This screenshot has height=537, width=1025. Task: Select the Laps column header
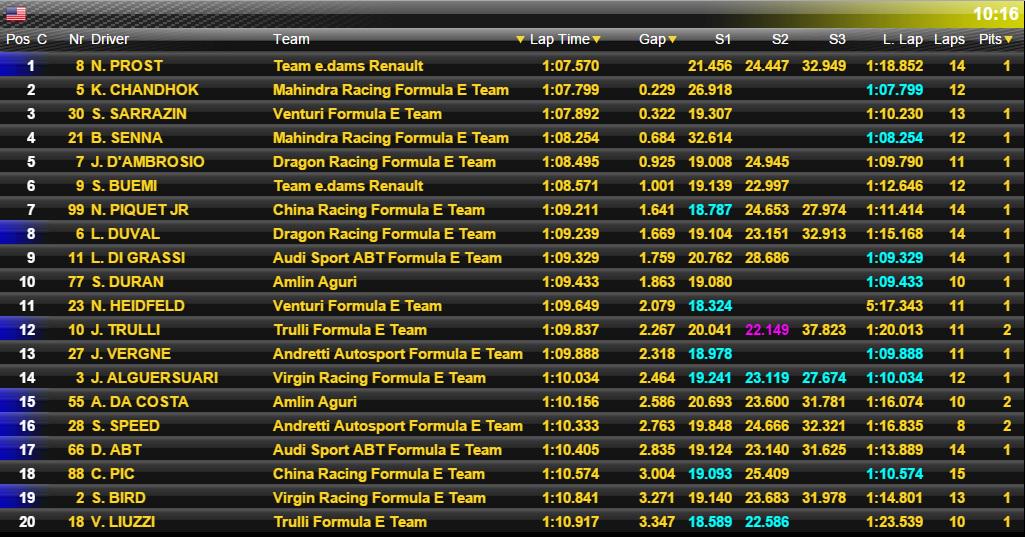coord(949,39)
